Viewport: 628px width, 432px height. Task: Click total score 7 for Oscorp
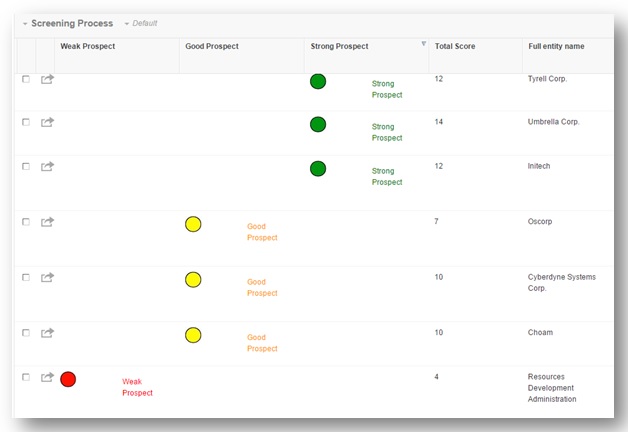(x=437, y=221)
